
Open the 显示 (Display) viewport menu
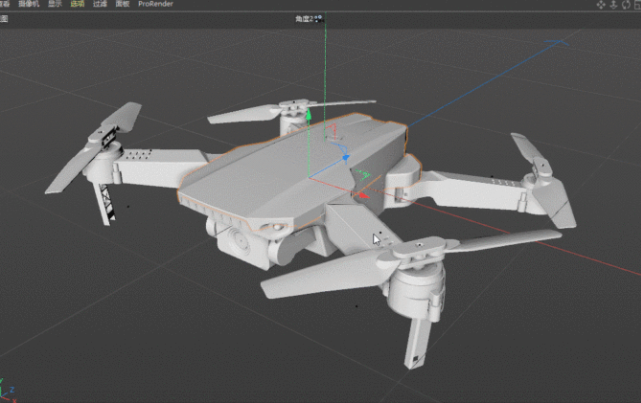[55, 4]
